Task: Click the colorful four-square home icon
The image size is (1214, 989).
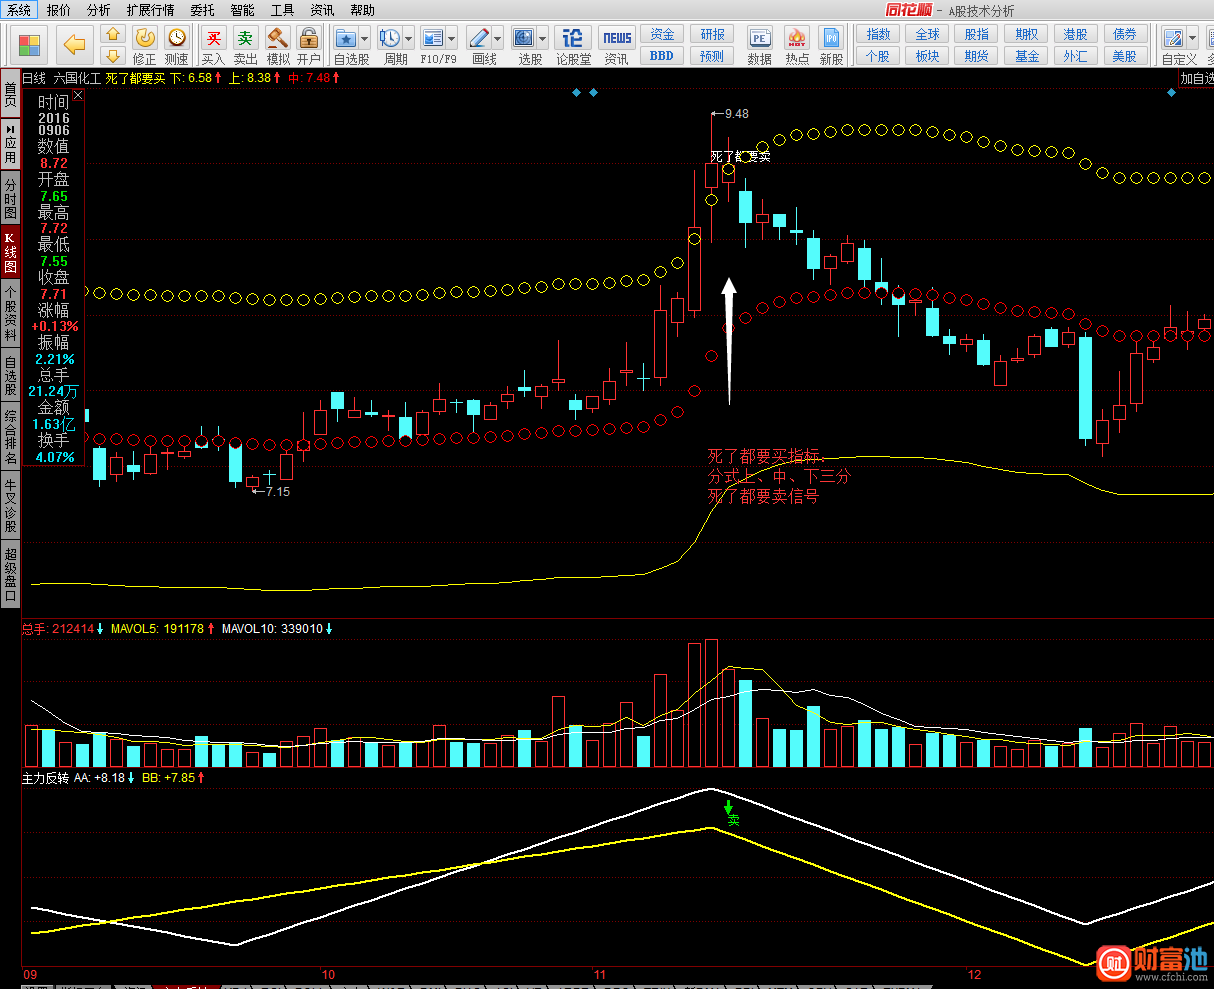Action: pyautogui.click(x=30, y=44)
